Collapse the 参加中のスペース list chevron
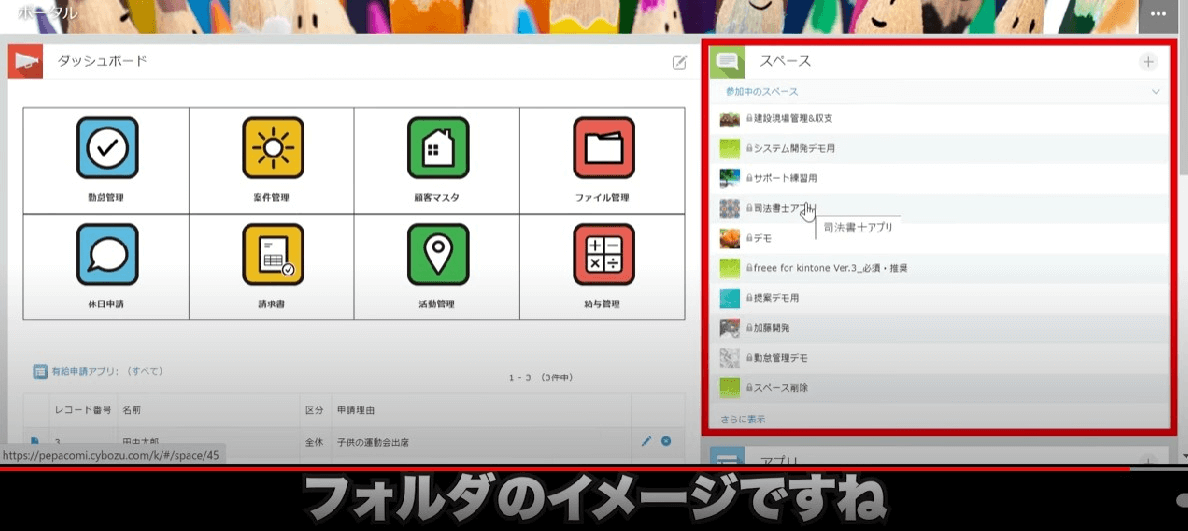Screen dimensions: 1188x531 [x=1155, y=92]
